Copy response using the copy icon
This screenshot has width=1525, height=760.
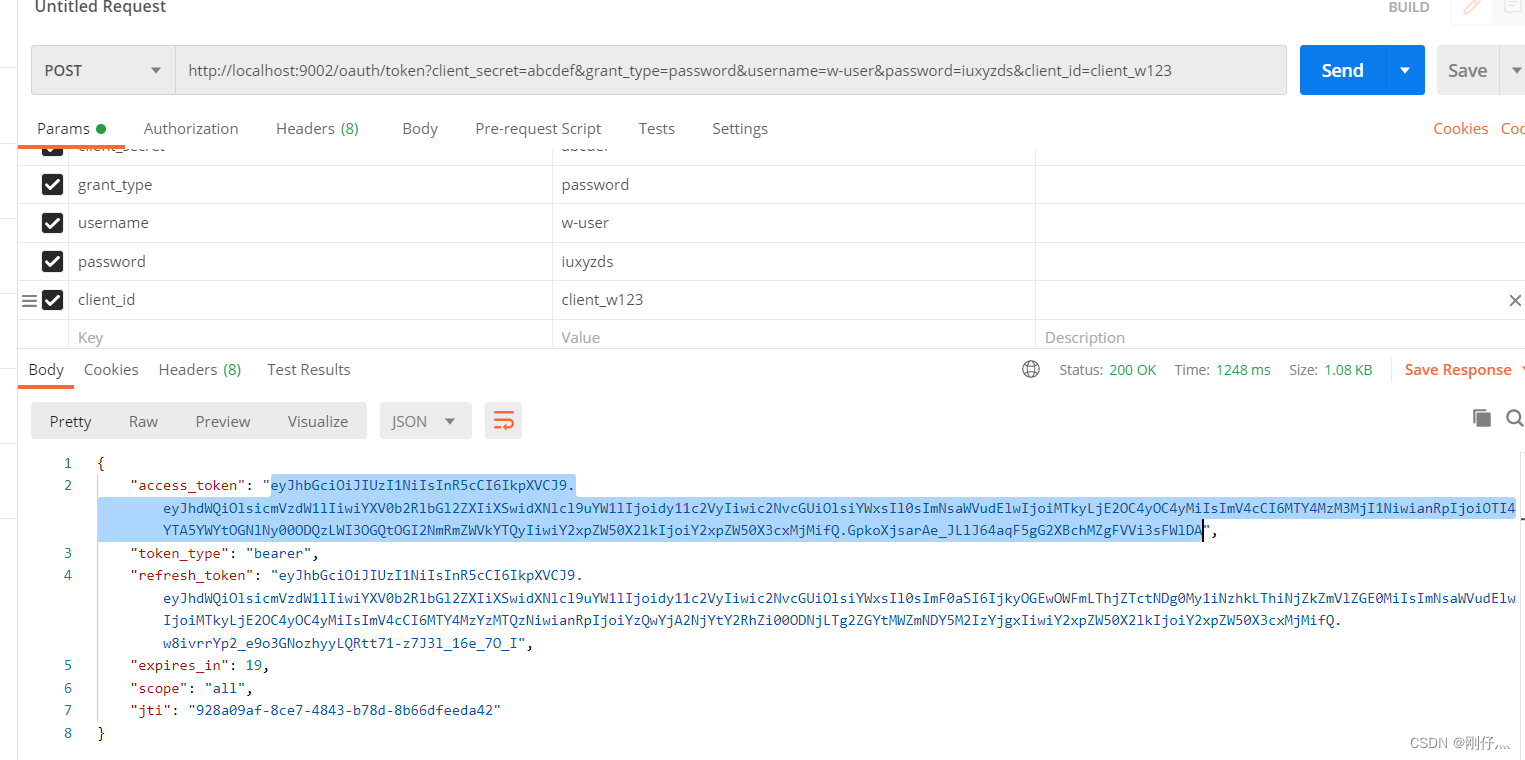[x=1481, y=418]
